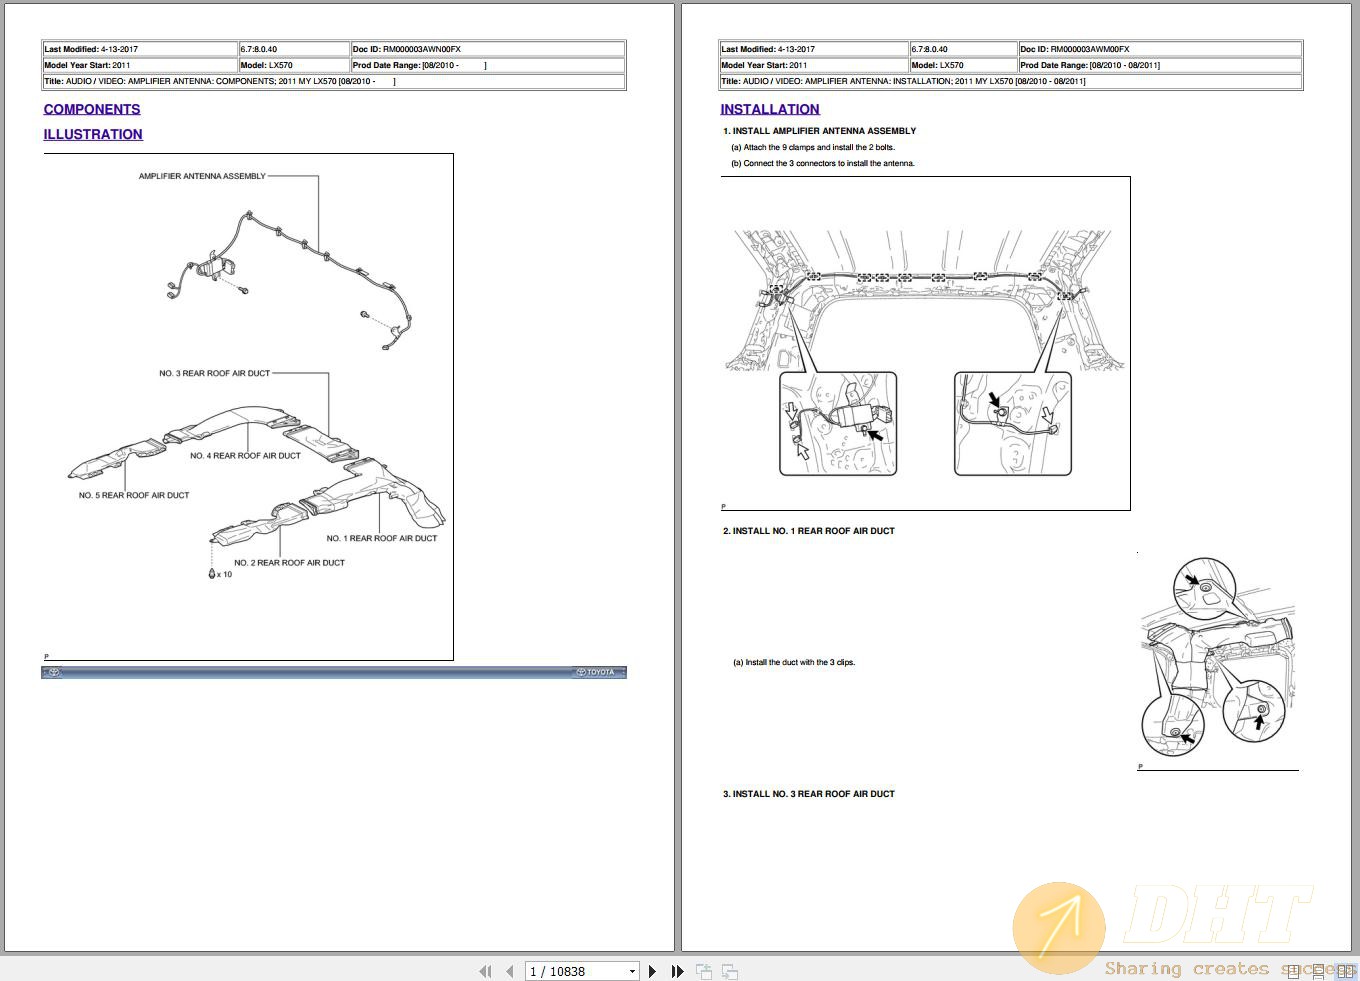The image size is (1360, 981).
Task: Click the NO. 5 REAR ROOF AIR DUCT label
Action: click(134, 495)
